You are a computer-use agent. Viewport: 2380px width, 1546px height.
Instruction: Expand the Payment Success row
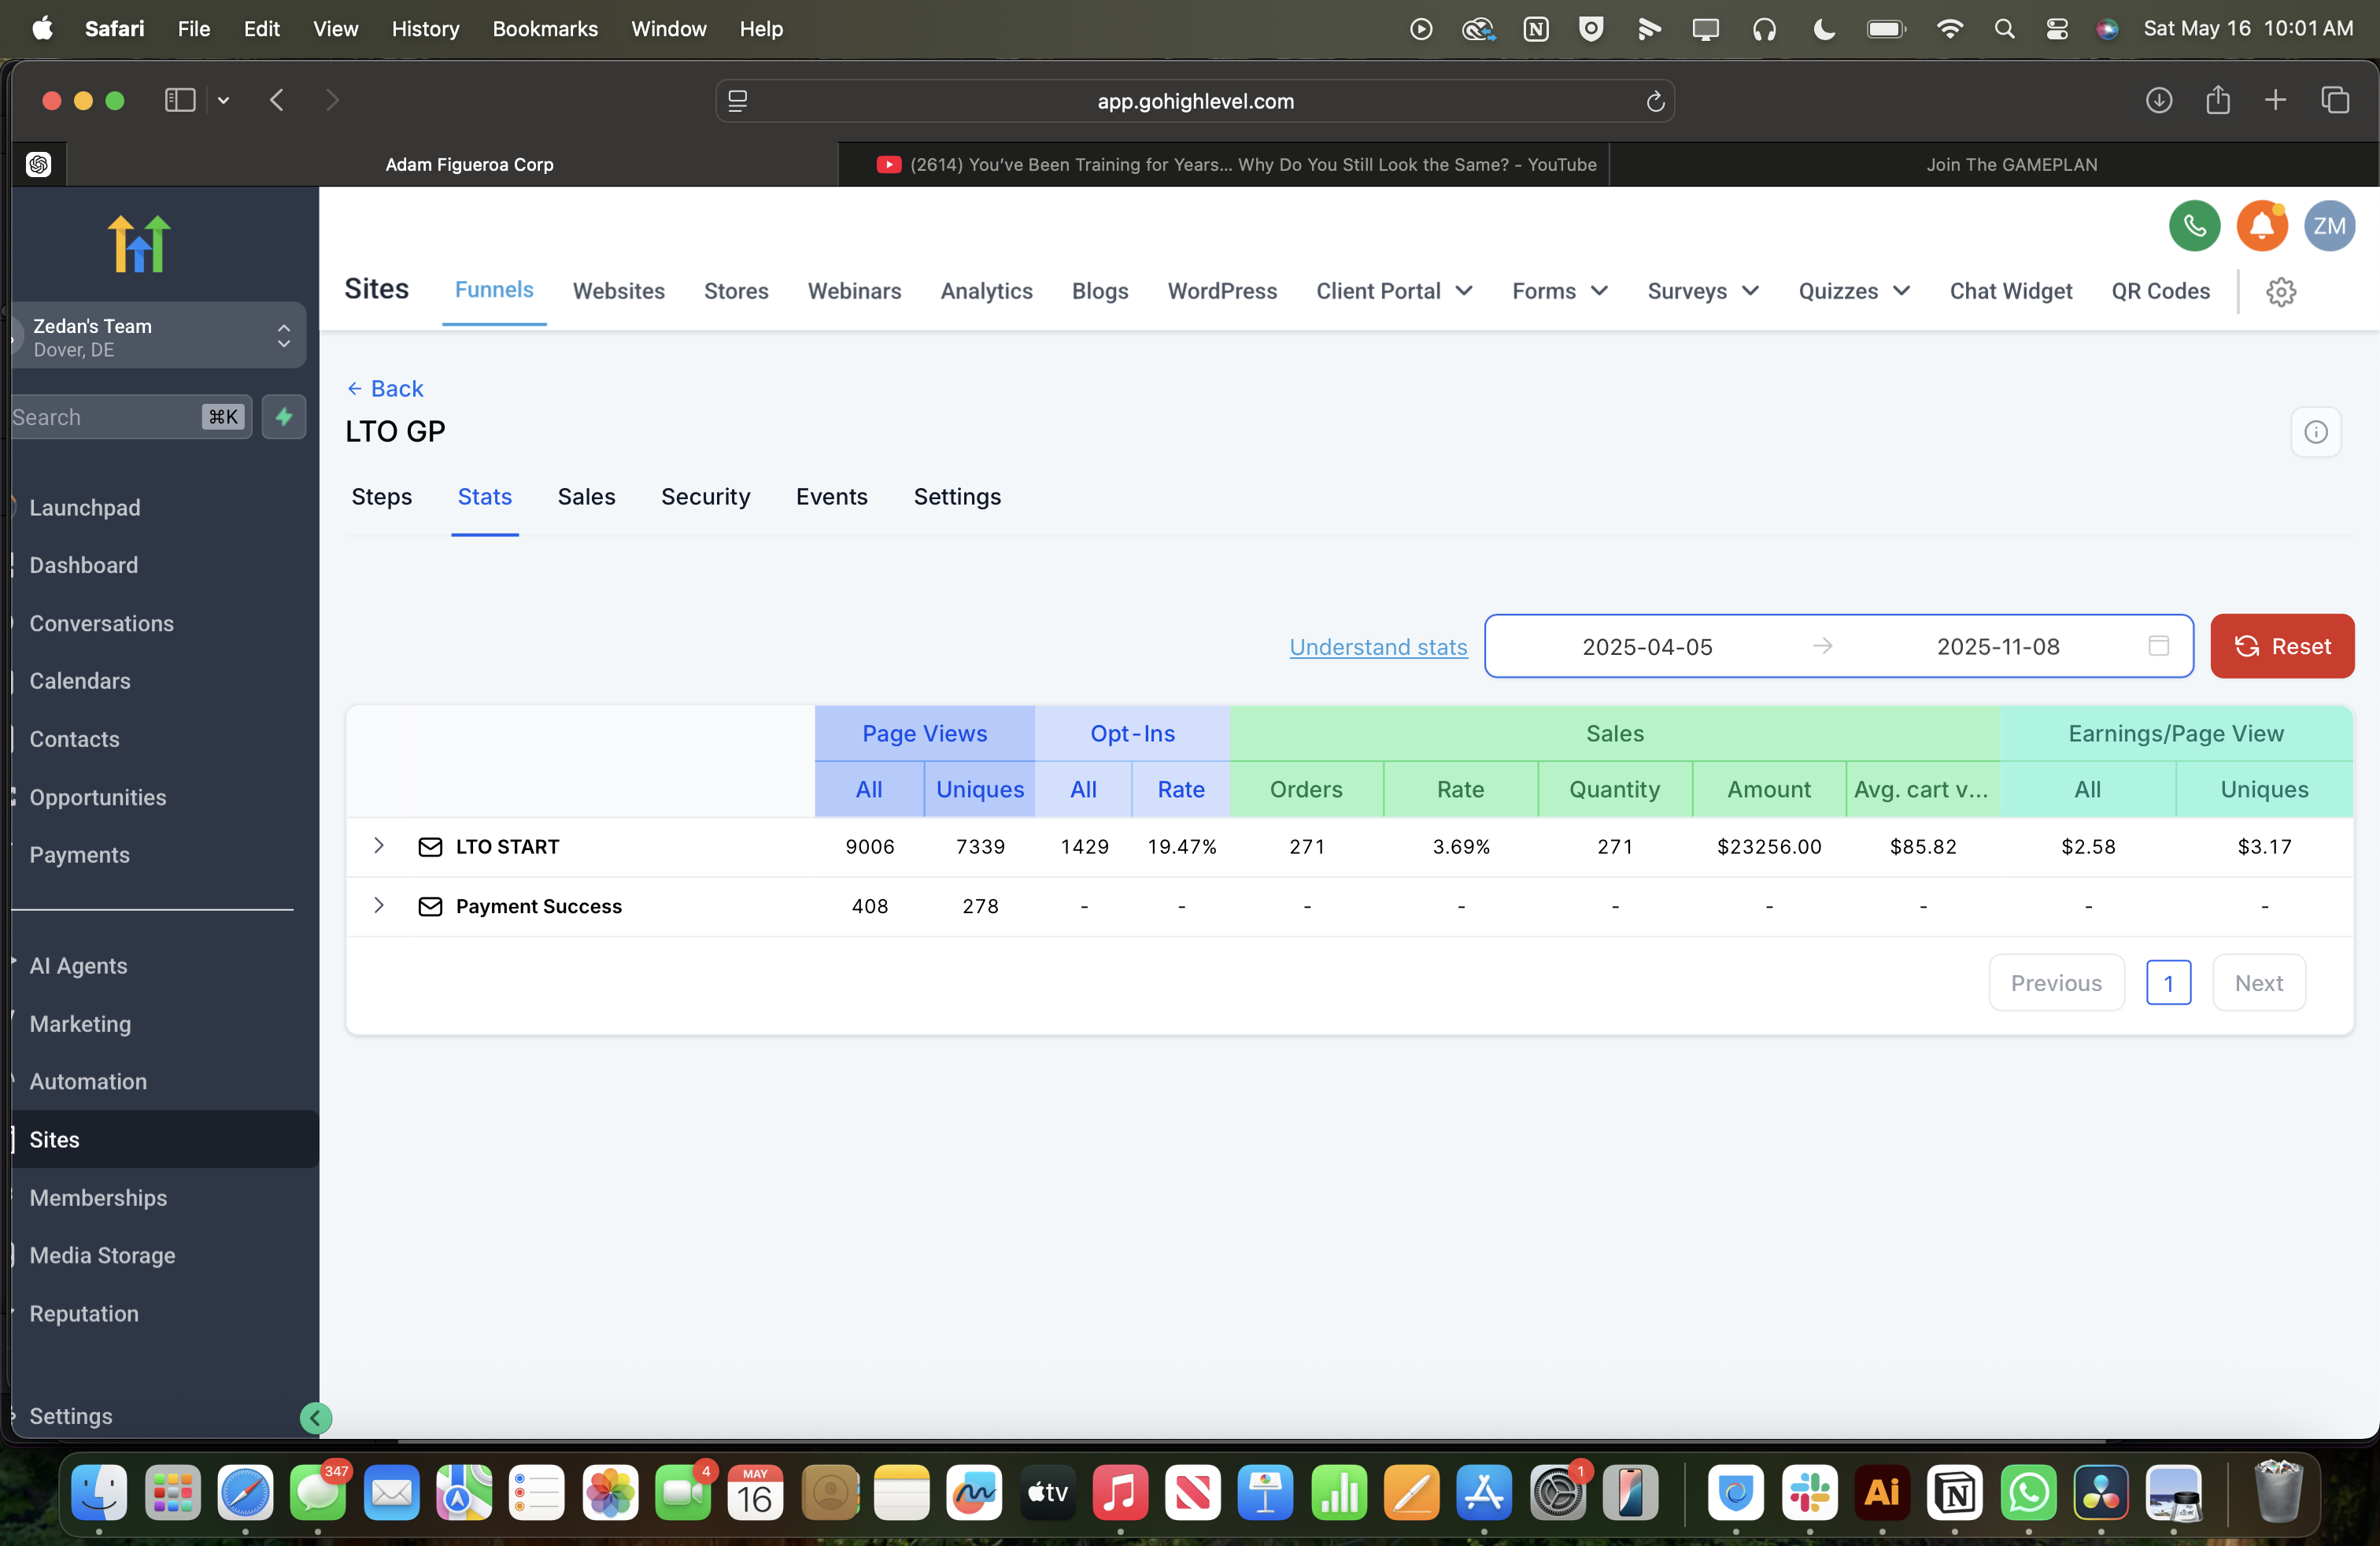click(x=379, y=905)
